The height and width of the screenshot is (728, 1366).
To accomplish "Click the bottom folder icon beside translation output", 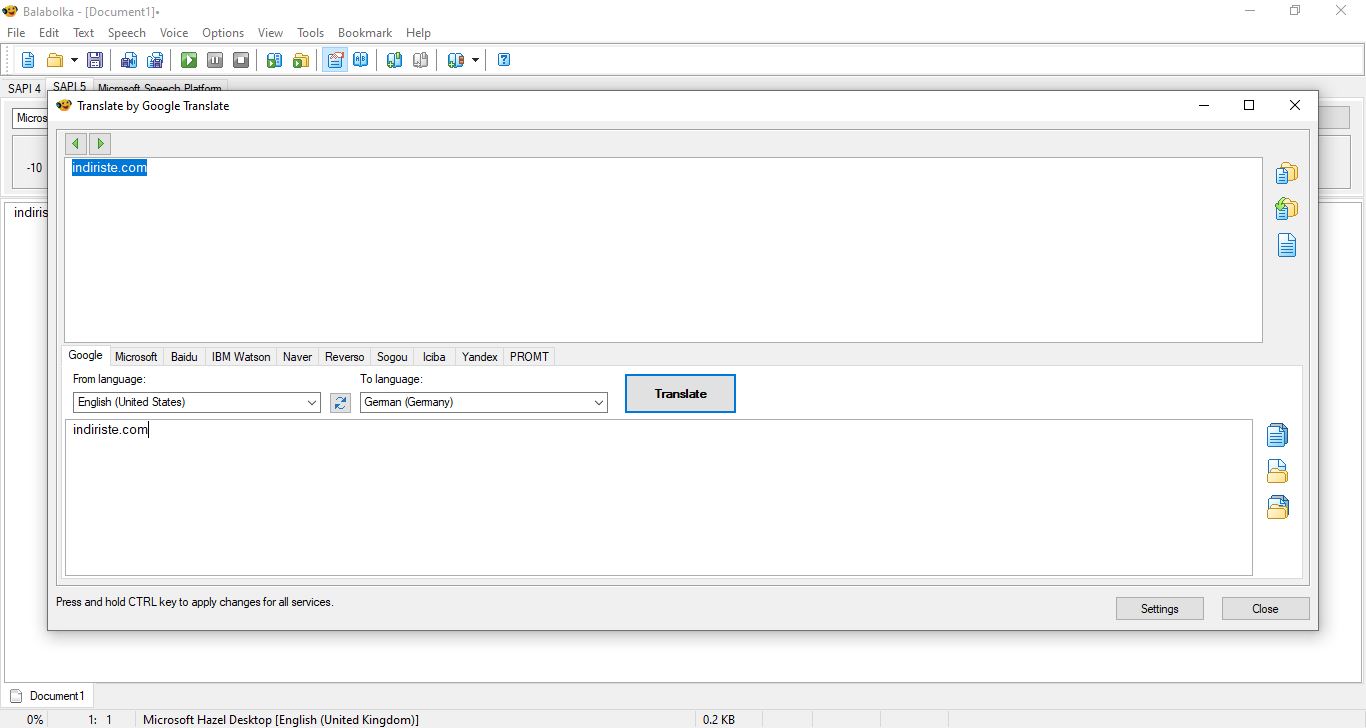I will click(x=1277, y=507).
